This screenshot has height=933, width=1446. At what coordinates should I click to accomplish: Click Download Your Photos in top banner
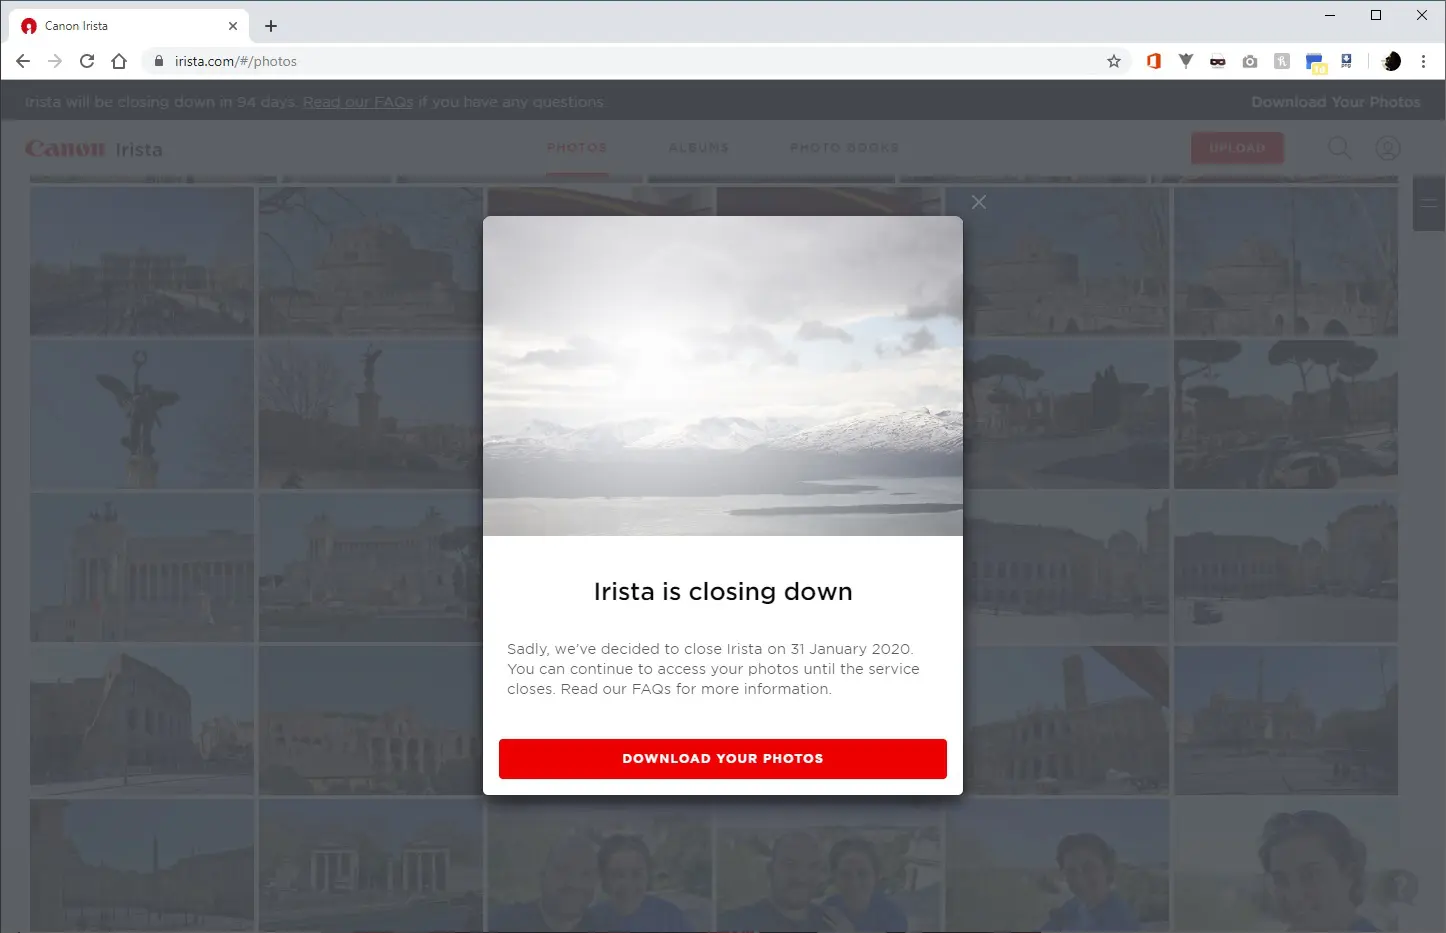(x=1336, y=102)
